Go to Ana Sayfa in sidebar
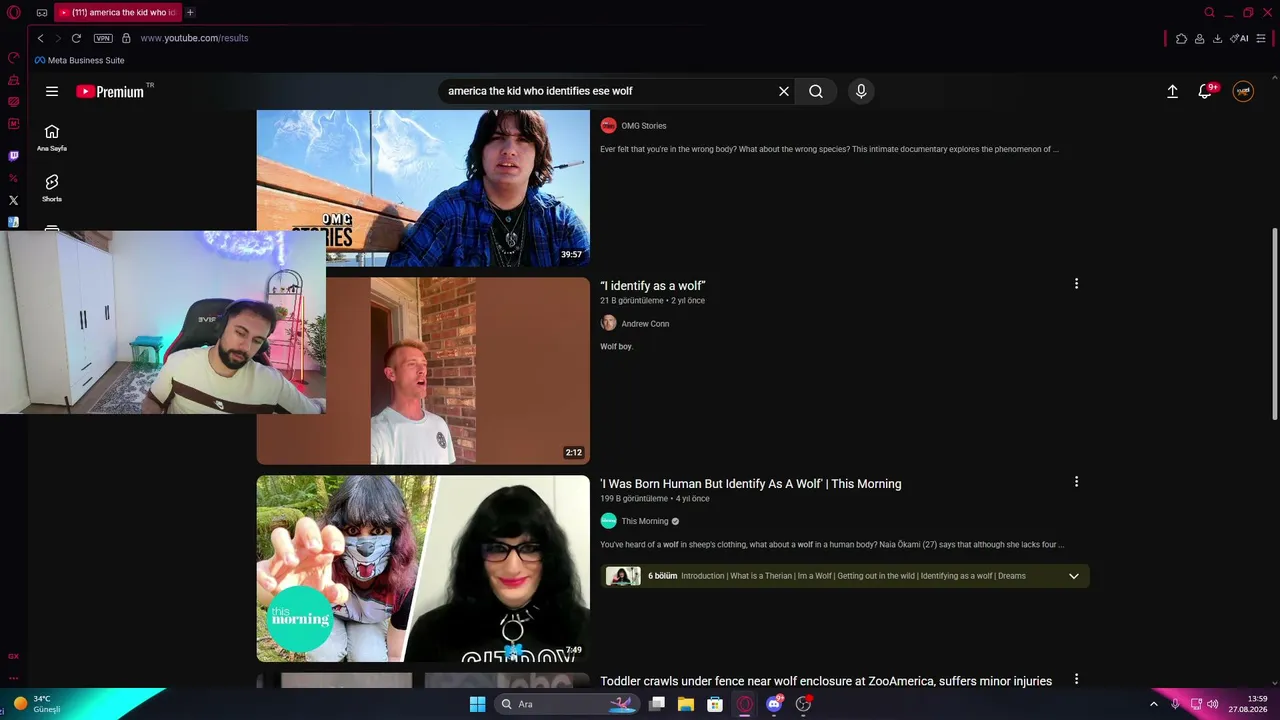The width and height of the screenshot is (1280, 720). (52, 138)
